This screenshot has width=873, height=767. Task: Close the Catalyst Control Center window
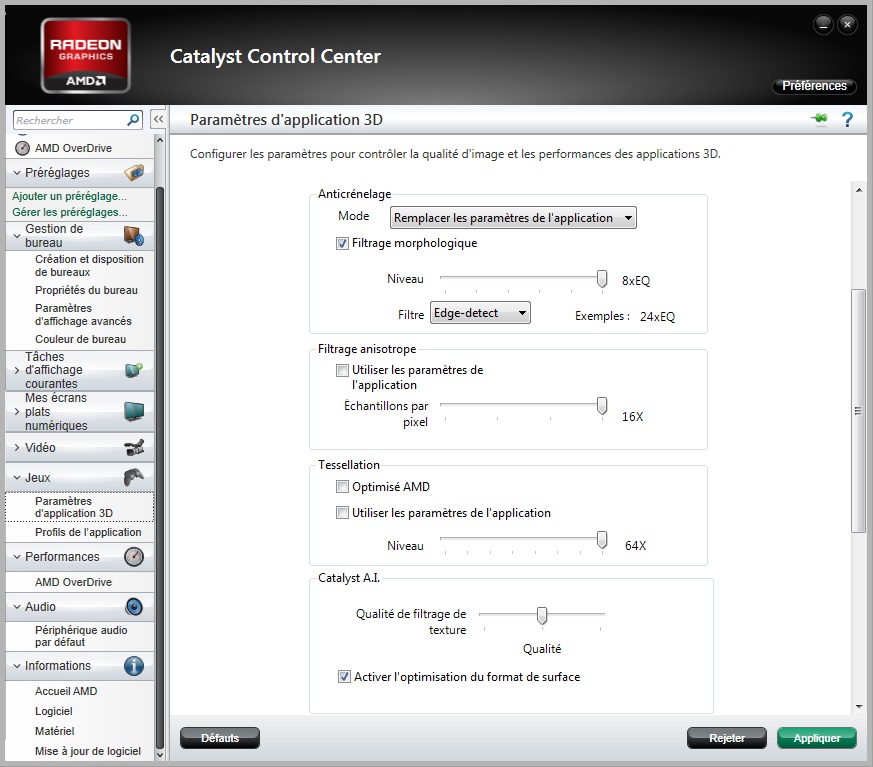847,24
